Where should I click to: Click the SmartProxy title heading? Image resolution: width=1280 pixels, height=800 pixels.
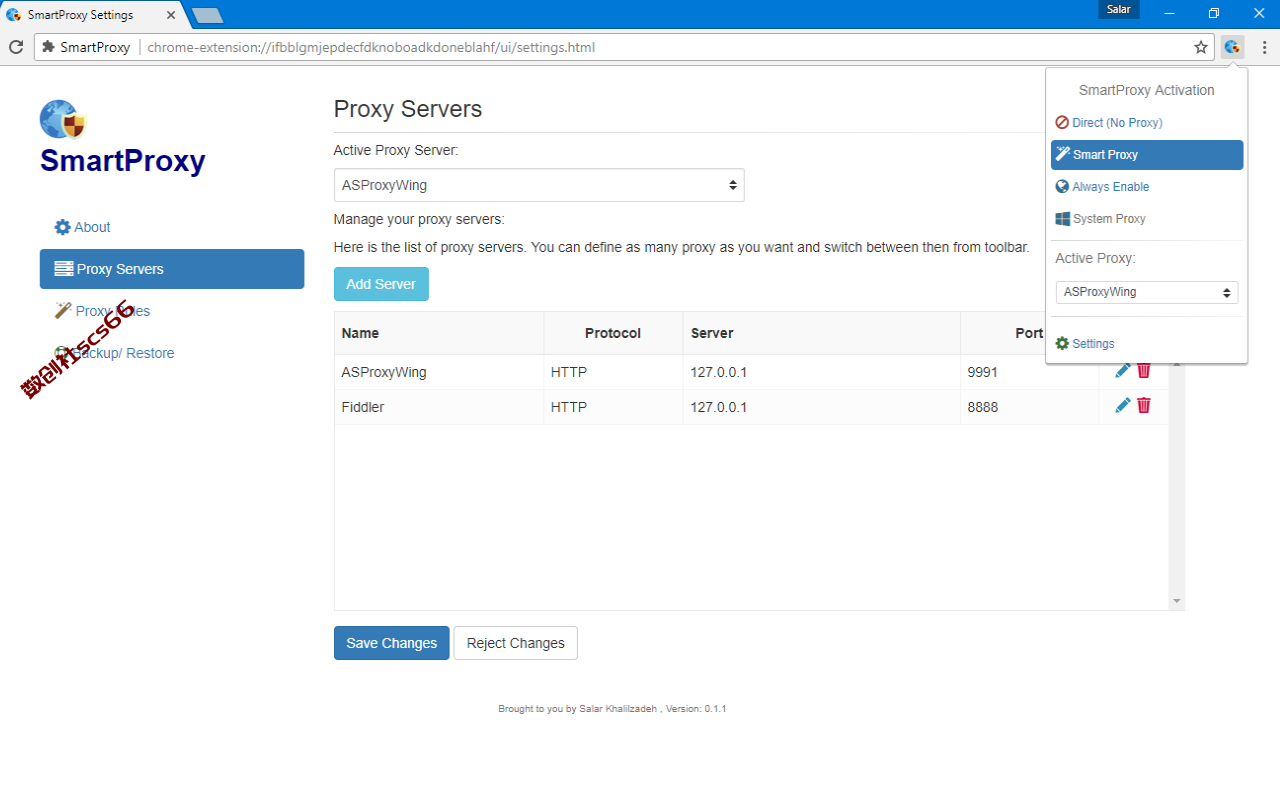(x=123, y=161)
